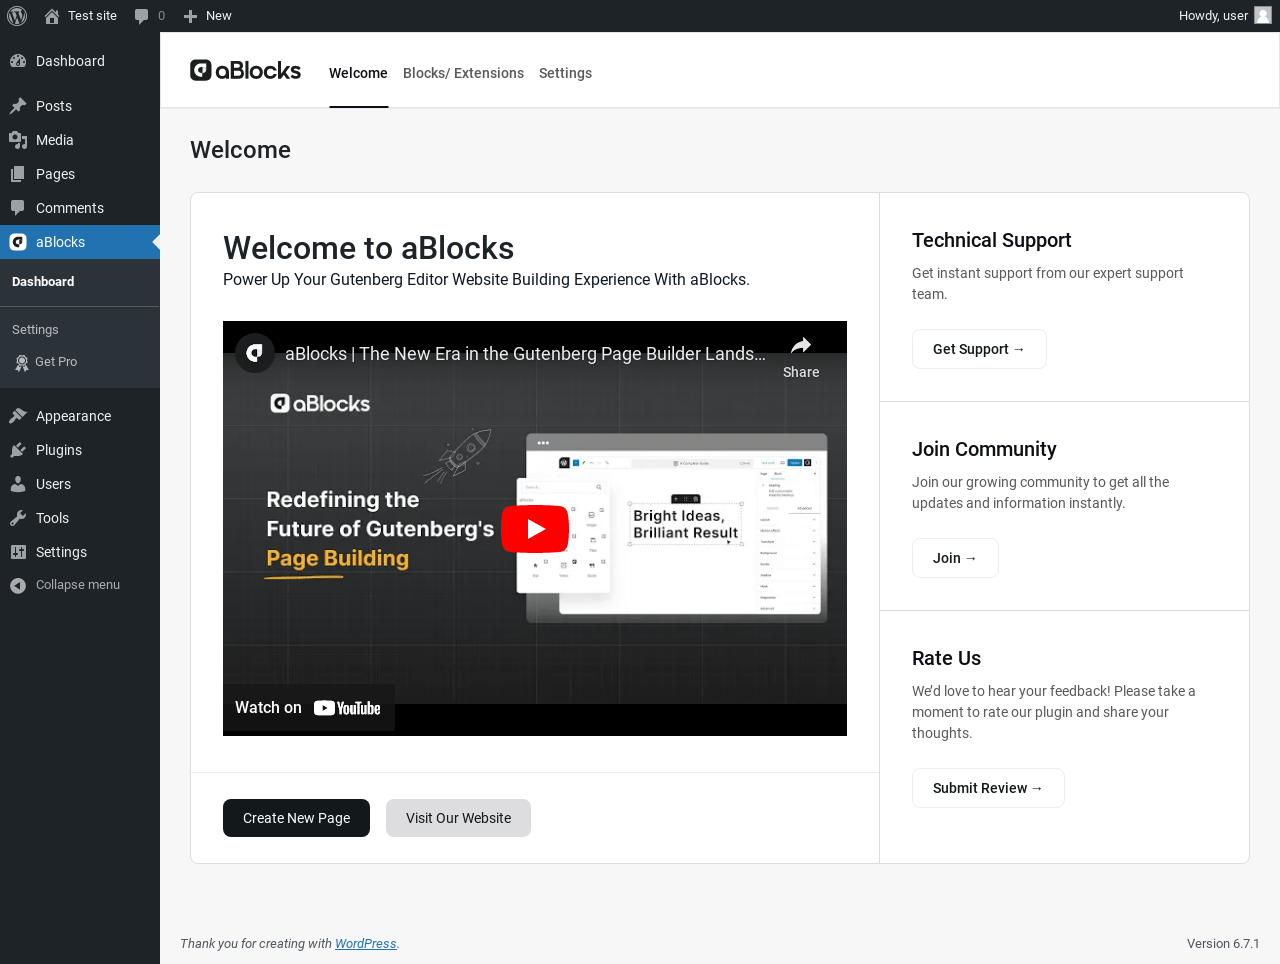1280x964 pixels.
Task: Play the aBlocks YouTube video
Action: [535, 529]
